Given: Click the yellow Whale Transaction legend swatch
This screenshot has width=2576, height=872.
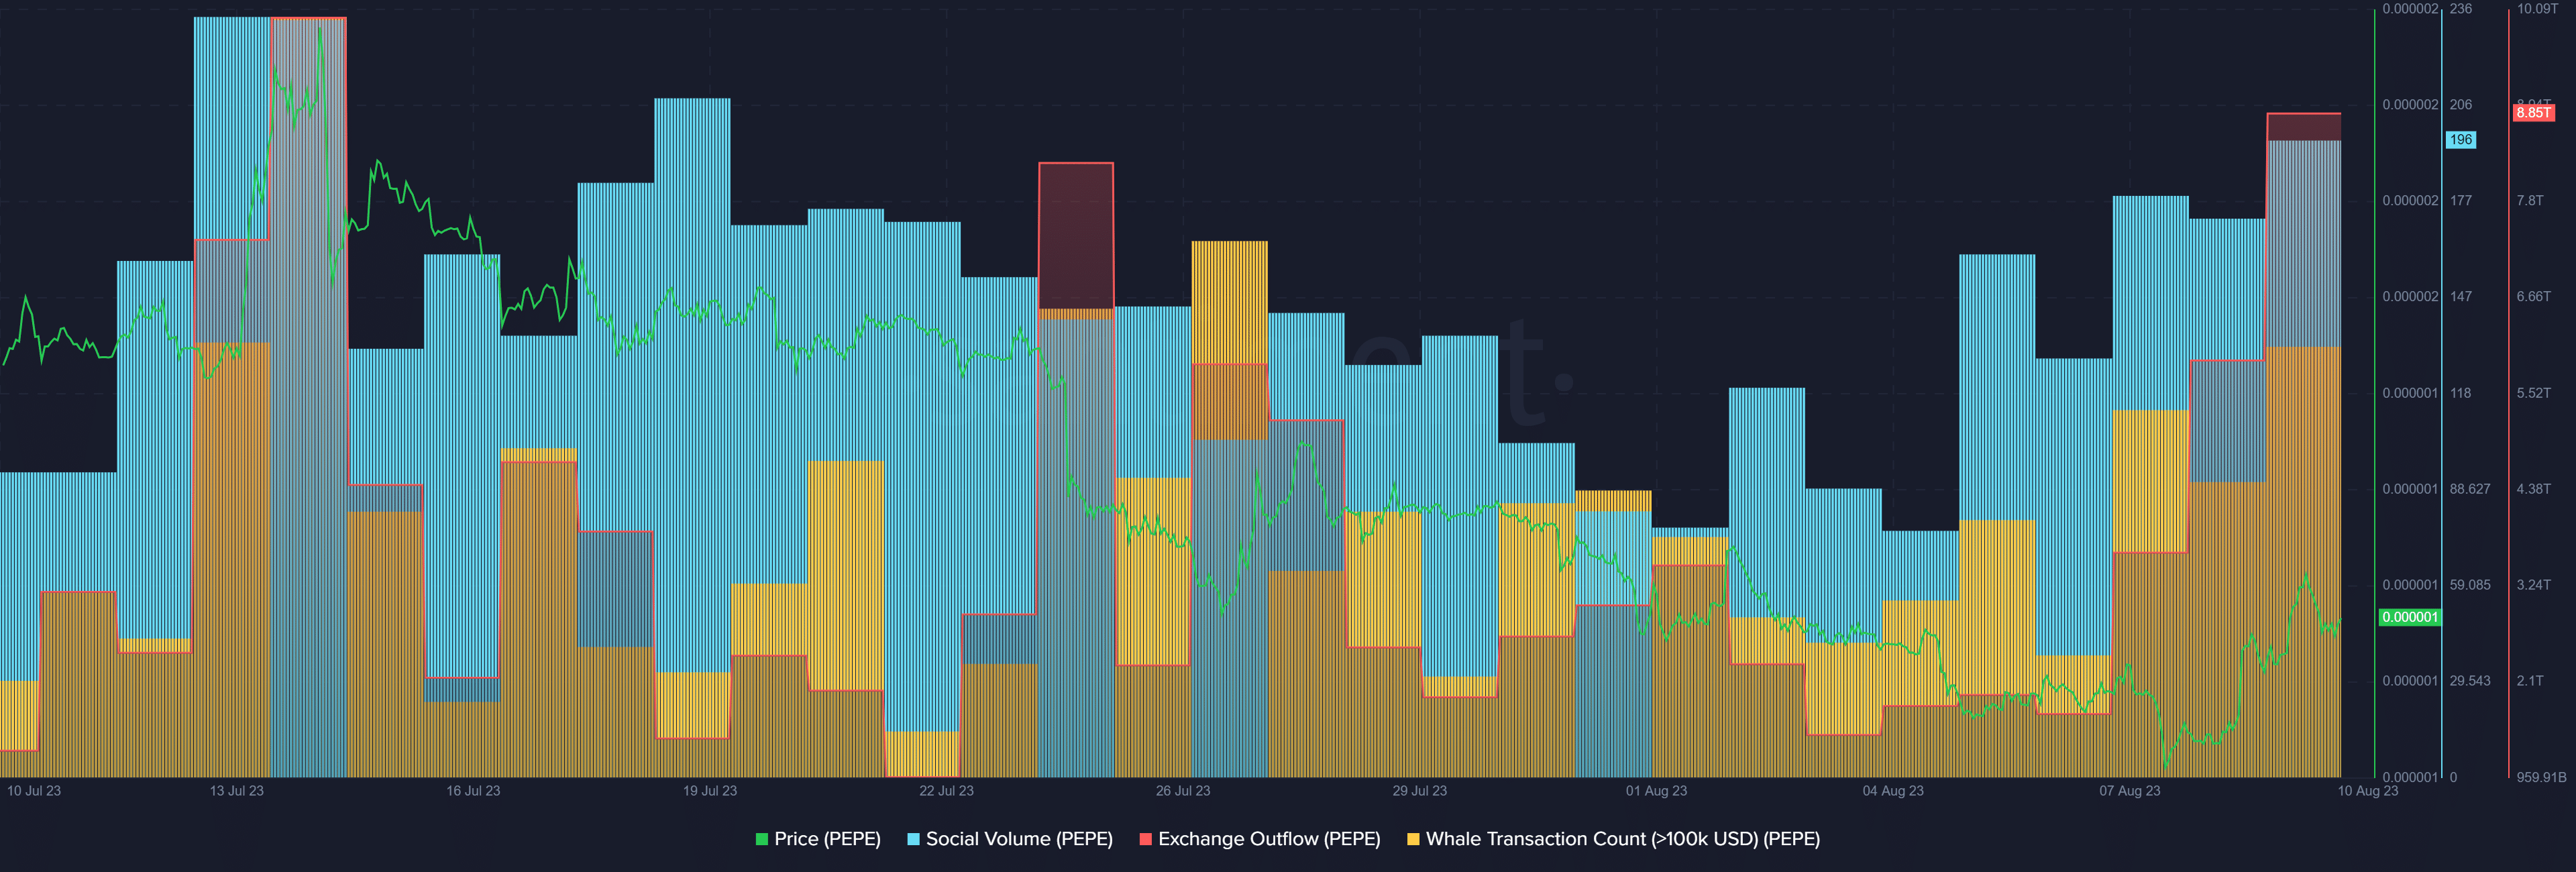Looking at the screenshot, I should 1413,840.
